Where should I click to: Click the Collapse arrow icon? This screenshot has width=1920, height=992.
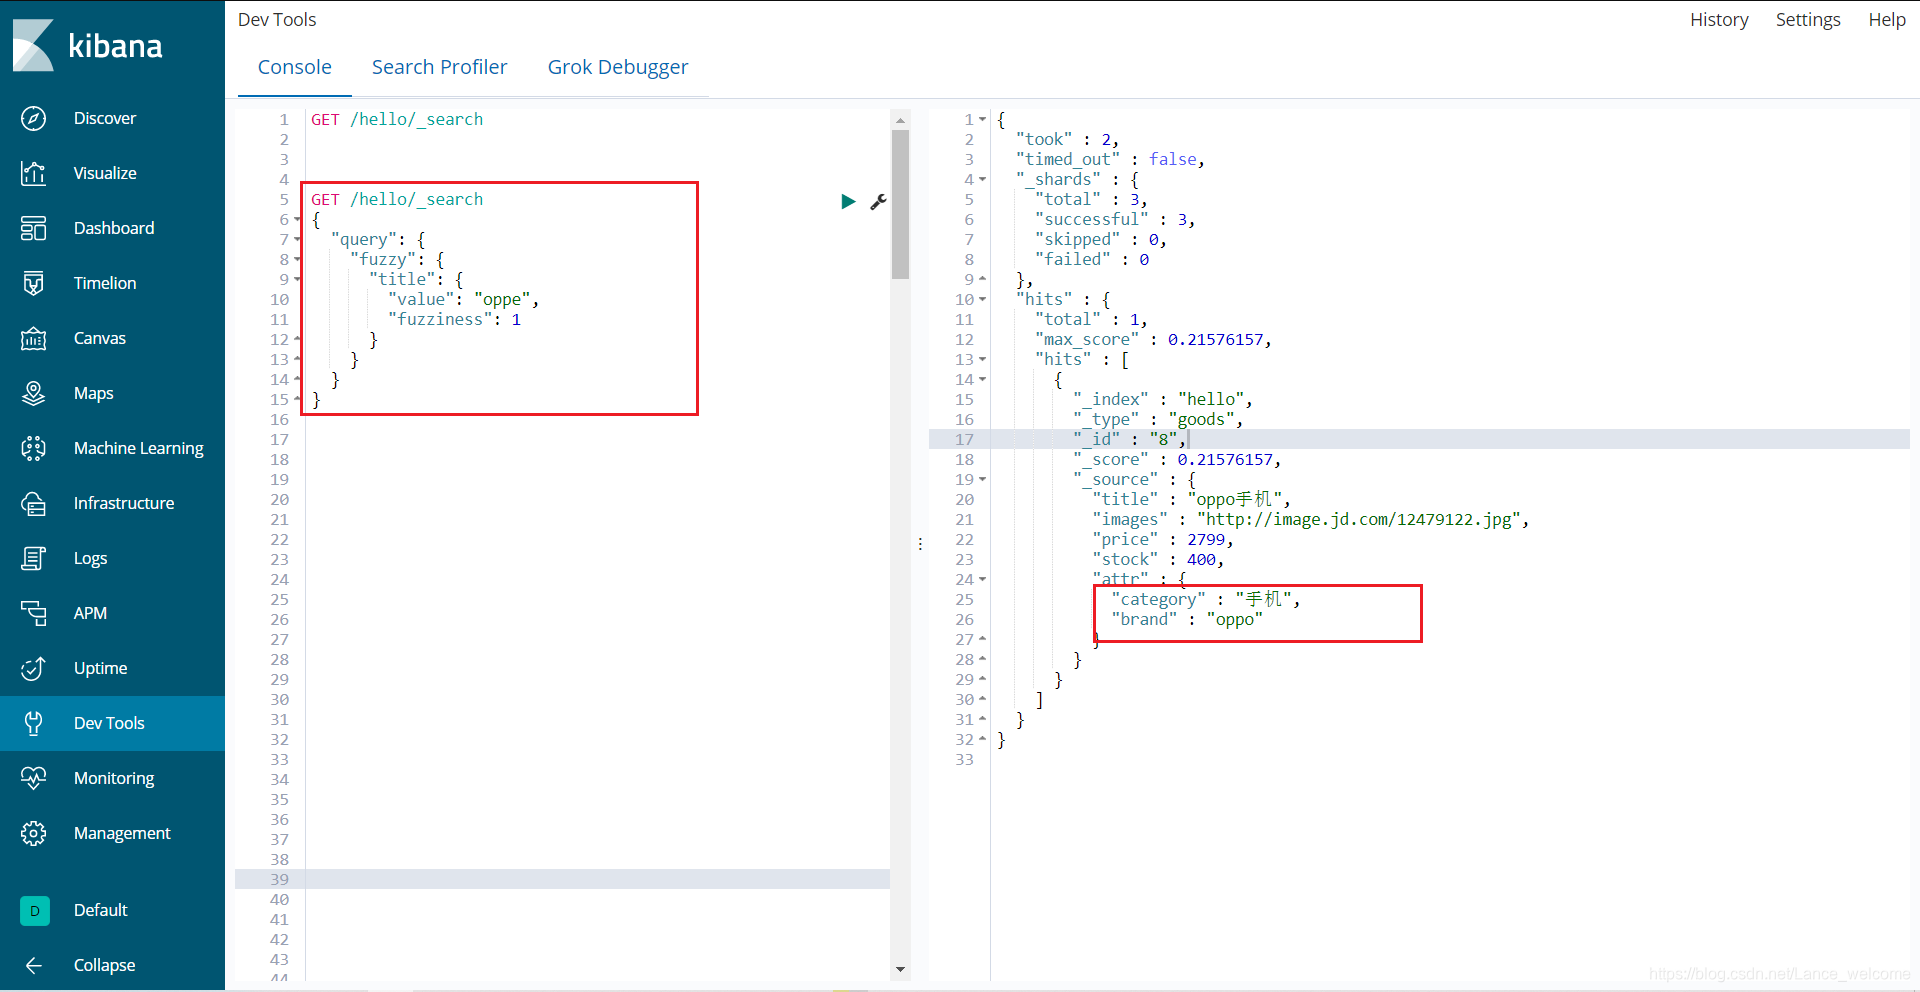click(33, 965)
